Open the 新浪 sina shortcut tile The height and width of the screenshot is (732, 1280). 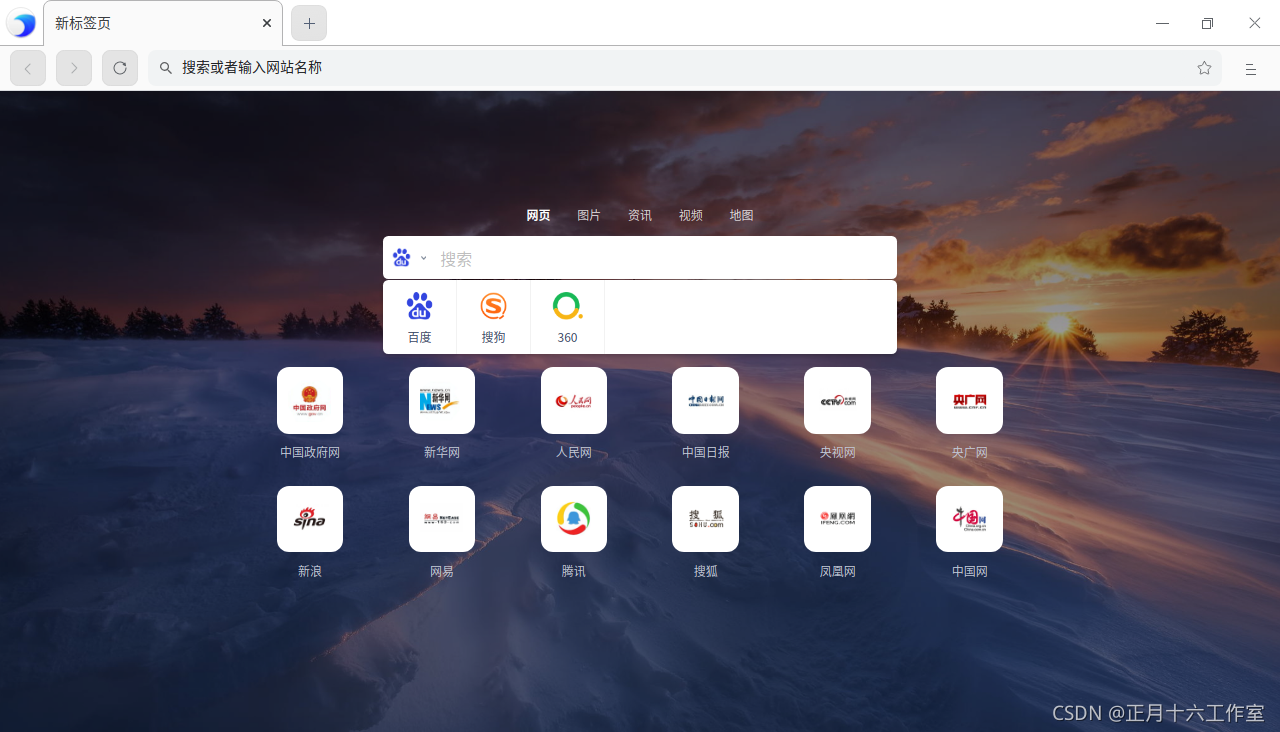[x=310, y=519]
